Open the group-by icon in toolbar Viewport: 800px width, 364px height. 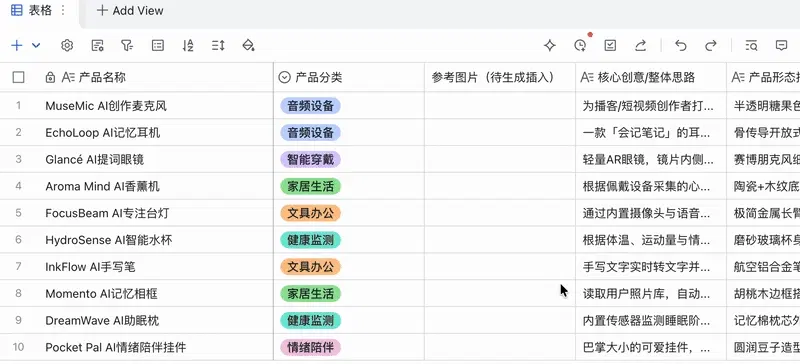[x=158, y=45]
